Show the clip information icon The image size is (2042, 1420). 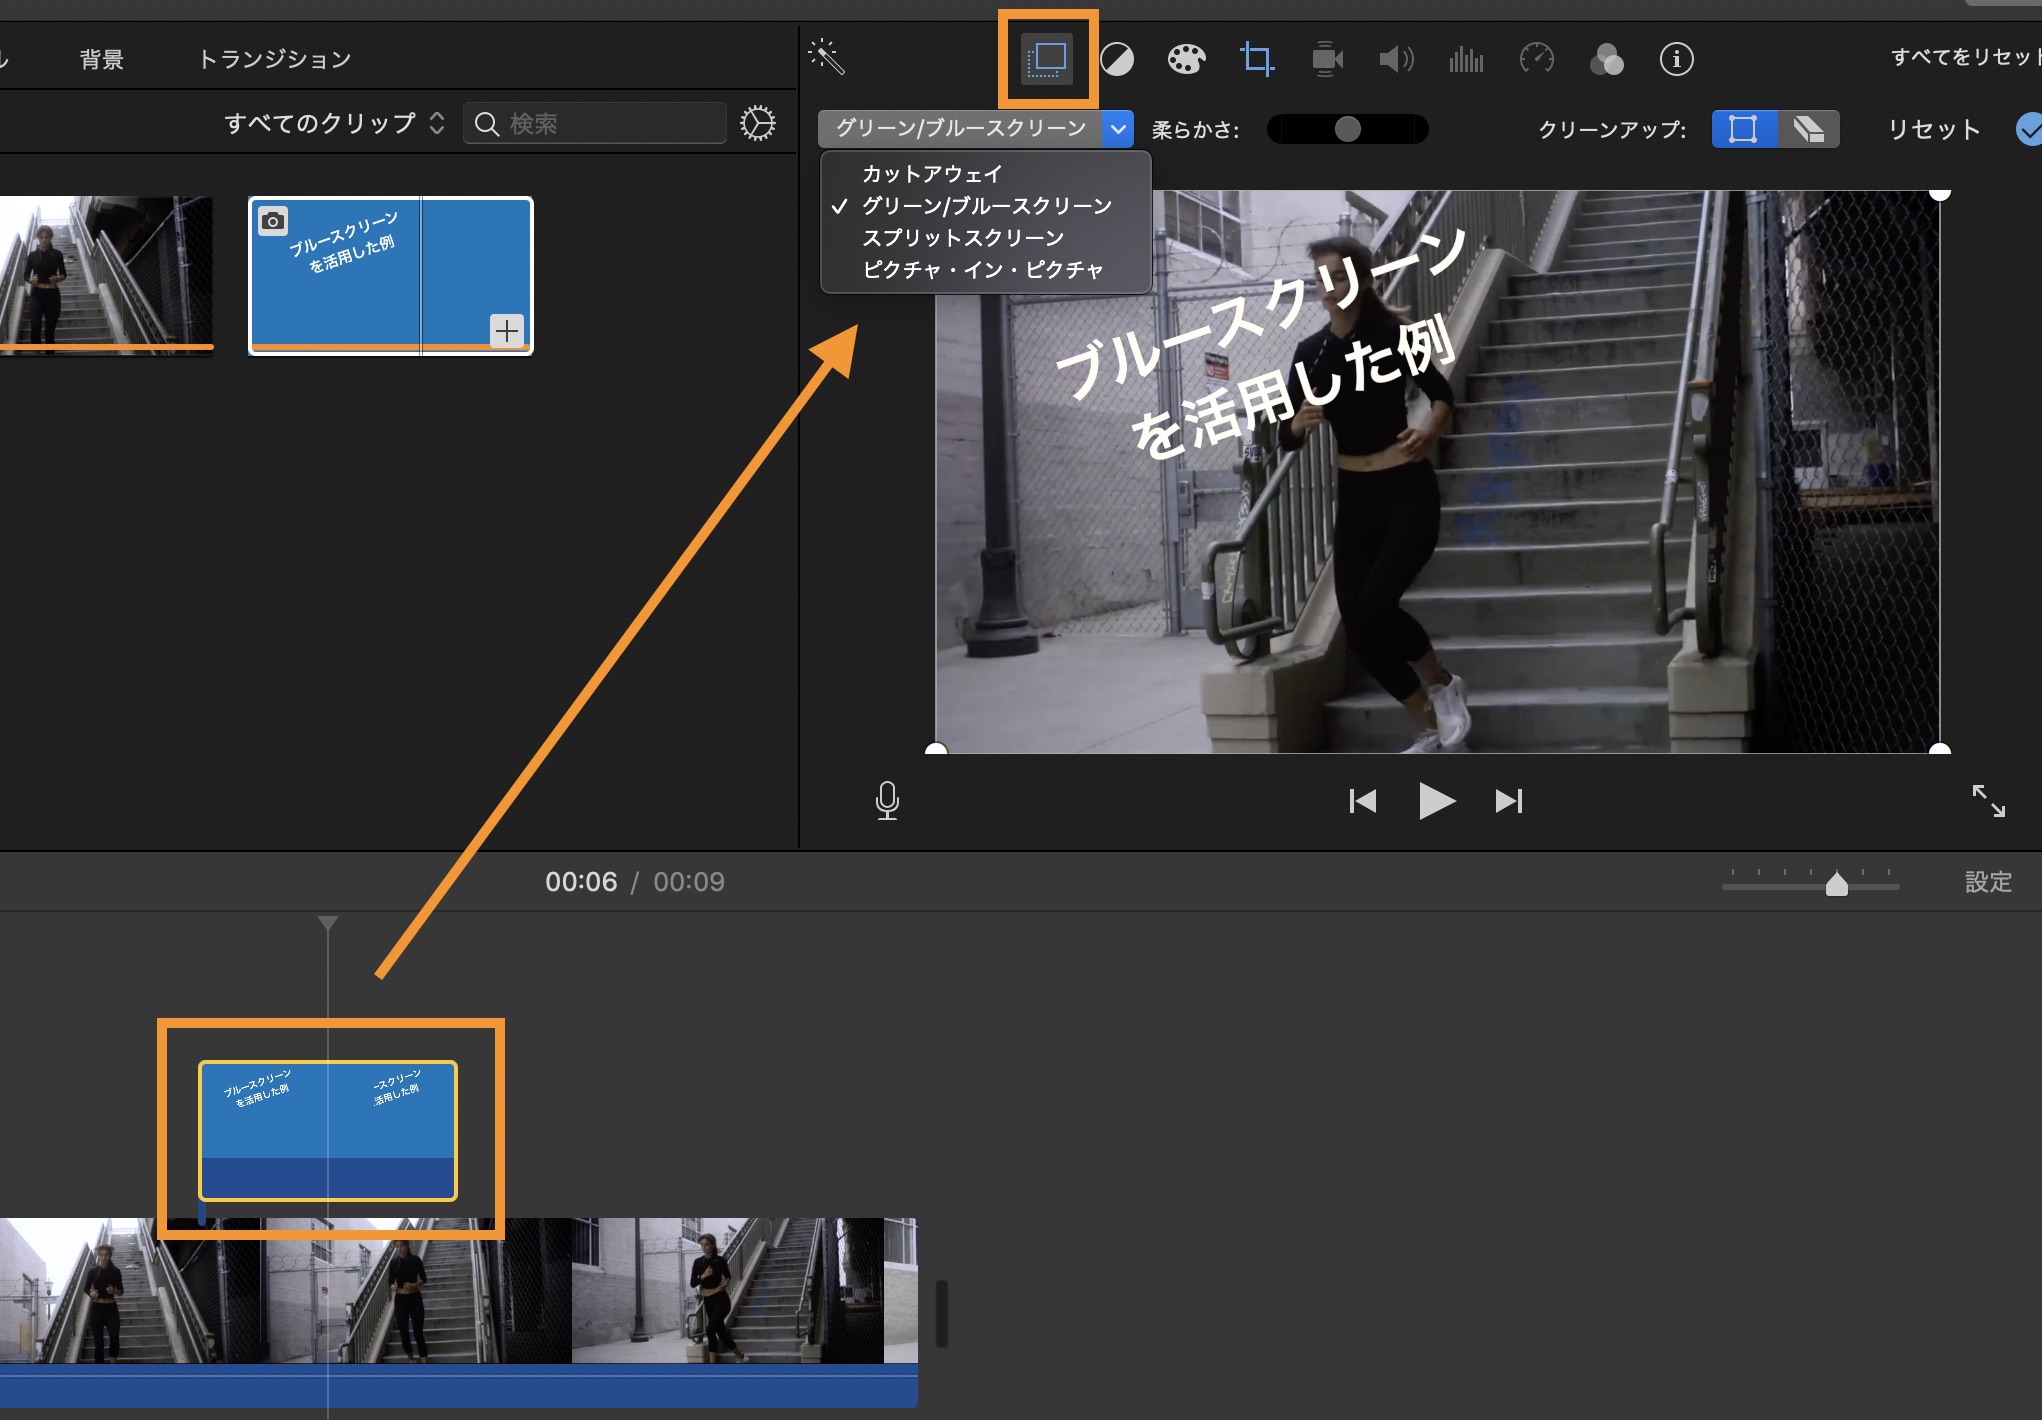click(1677, 59)
